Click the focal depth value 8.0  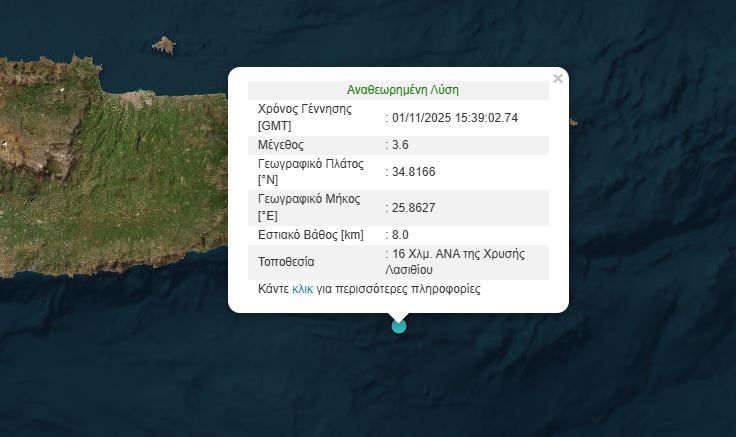click(400, 235)
